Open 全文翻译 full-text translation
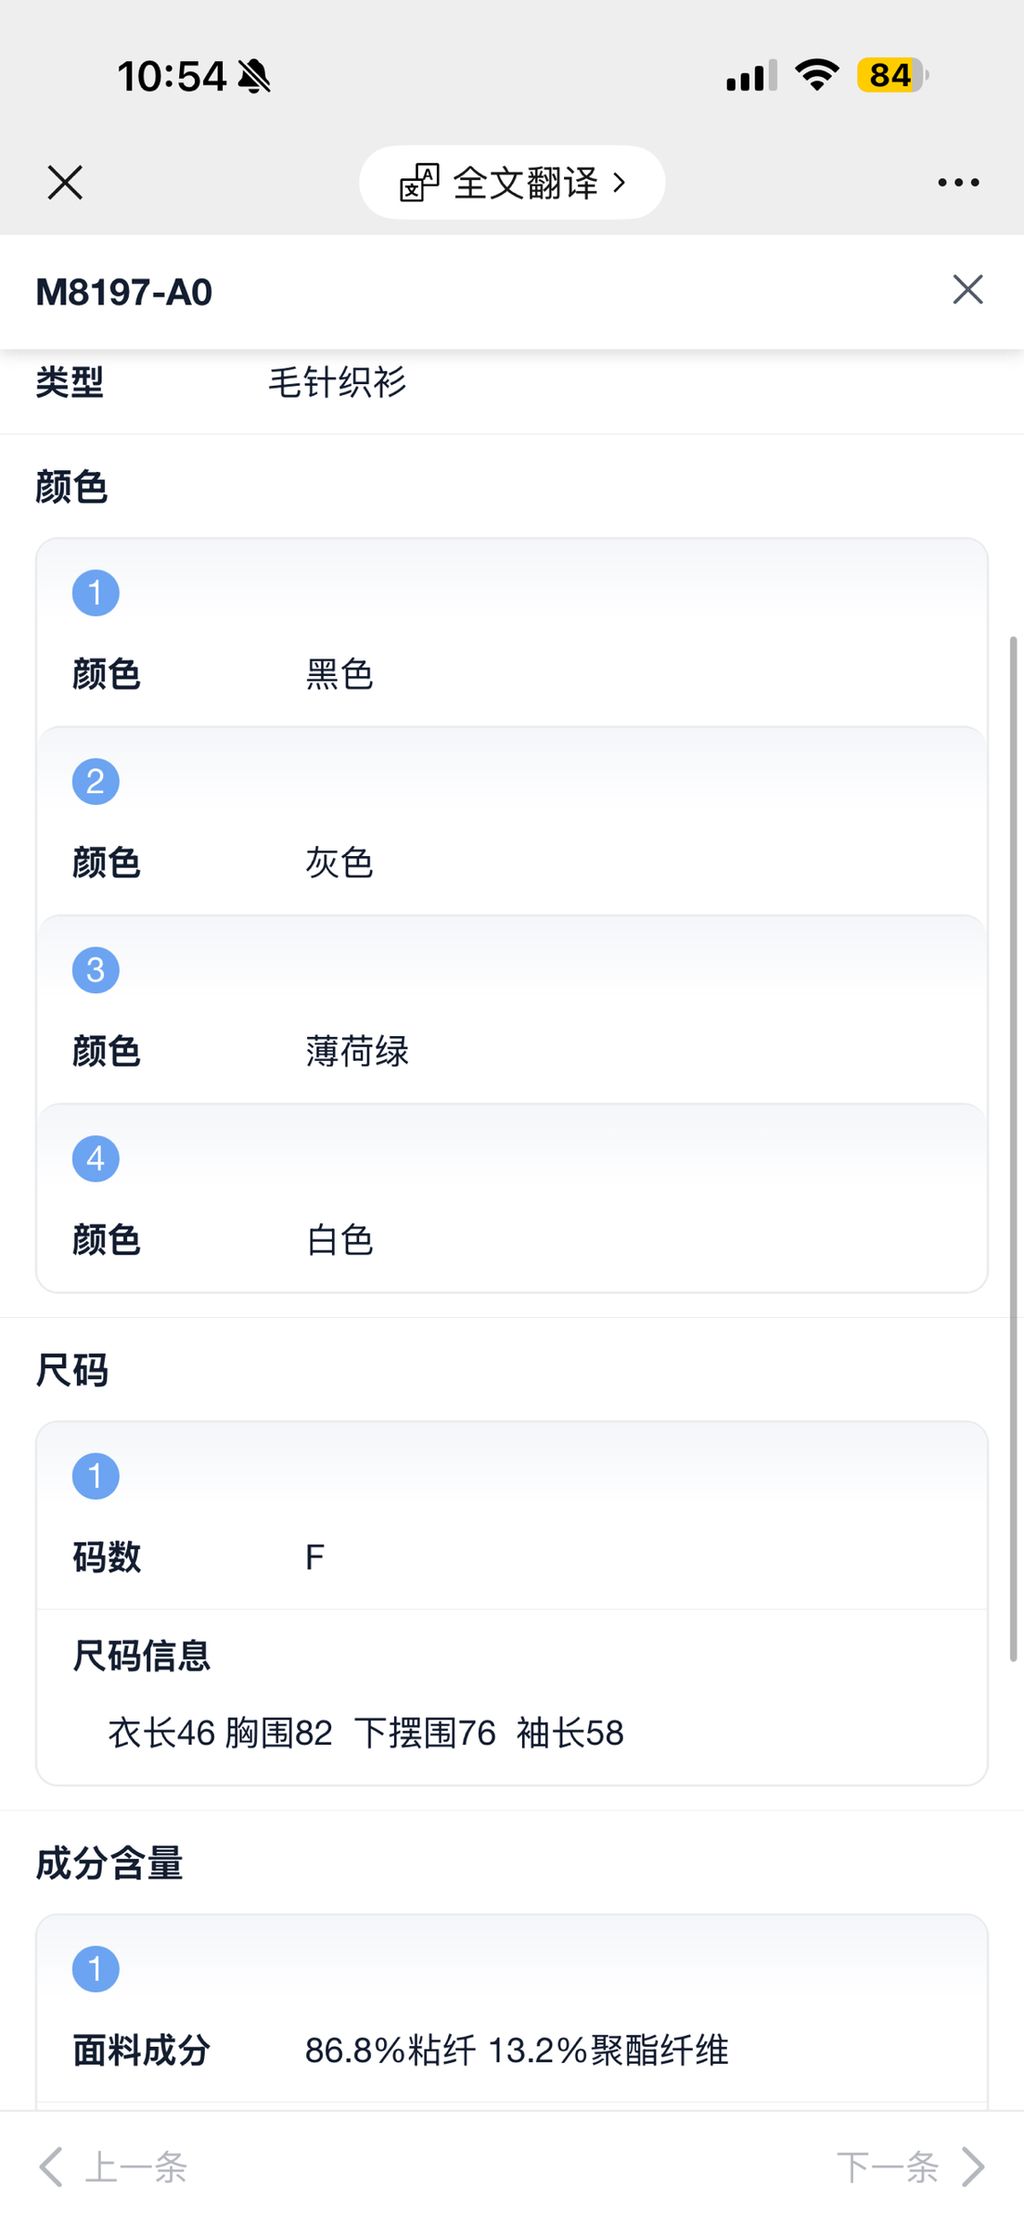 [525, 183]
